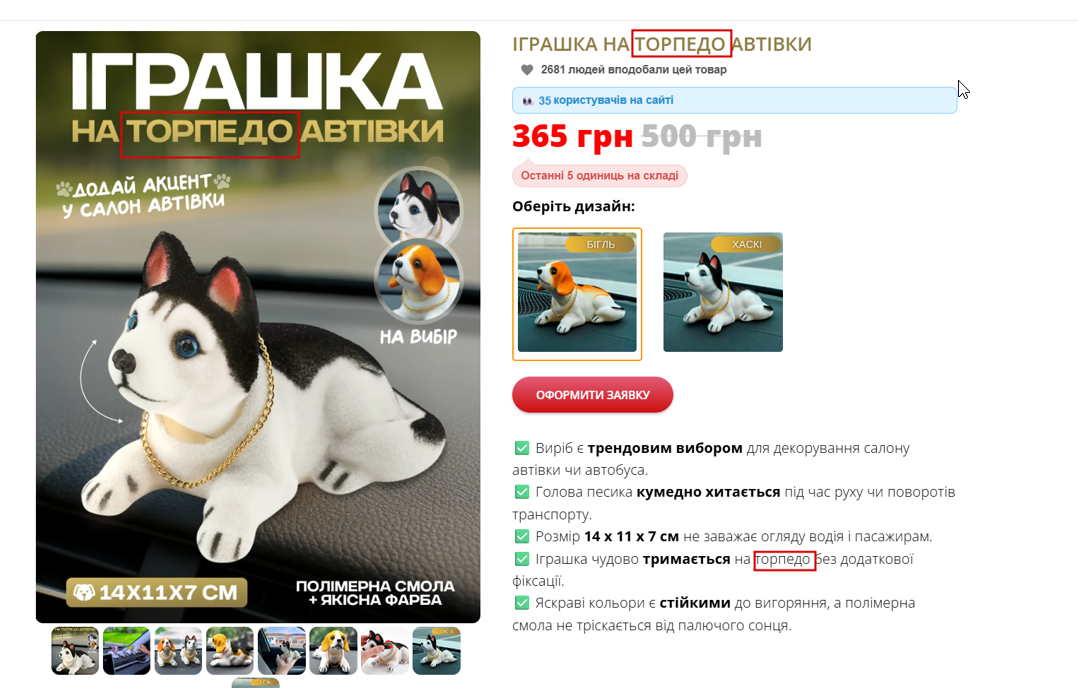
Task: Click the round beagle preview circle on the main image
Action: [419, 280]
